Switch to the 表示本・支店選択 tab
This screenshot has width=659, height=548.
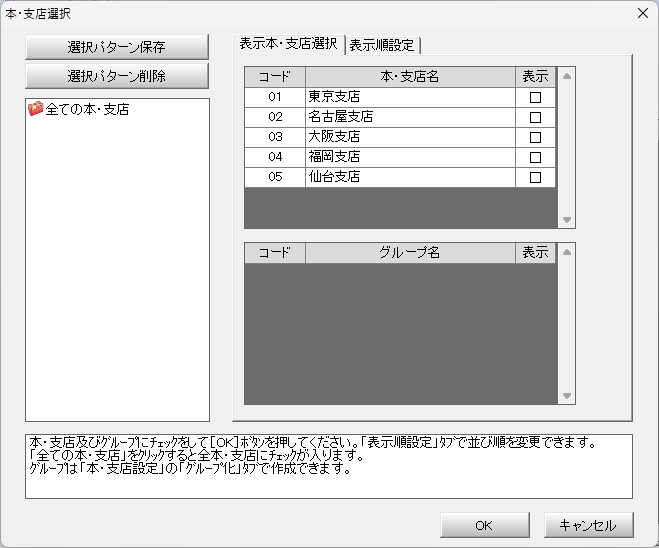[288, 44]
